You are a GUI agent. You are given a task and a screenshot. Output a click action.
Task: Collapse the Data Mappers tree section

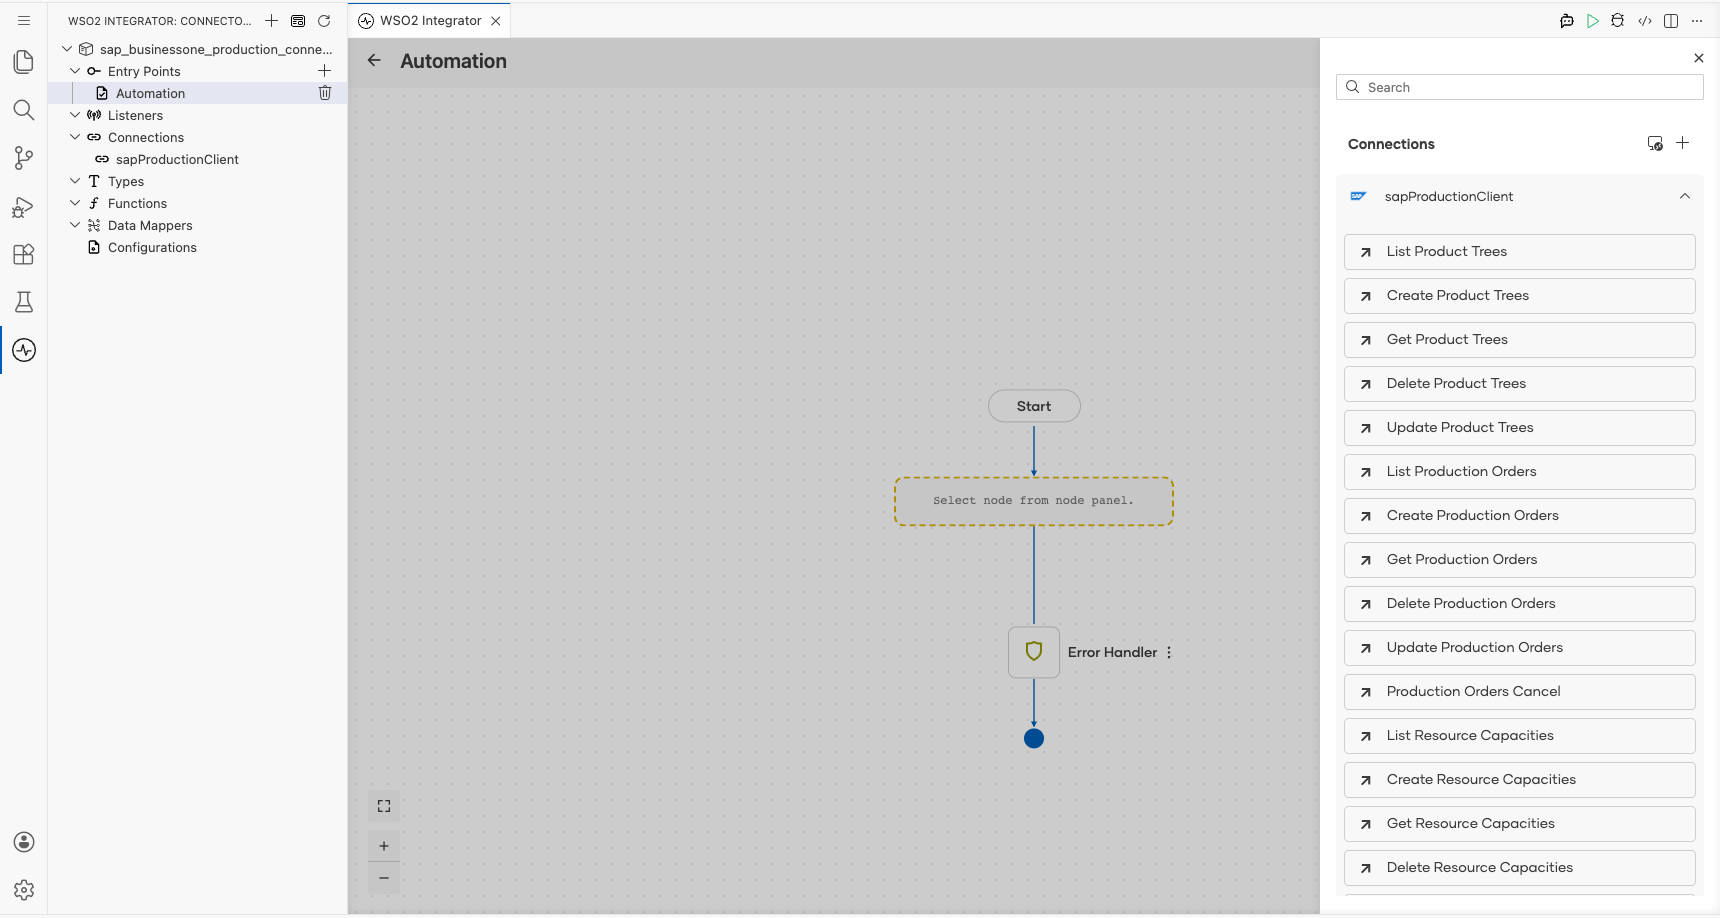click(75, 225)
